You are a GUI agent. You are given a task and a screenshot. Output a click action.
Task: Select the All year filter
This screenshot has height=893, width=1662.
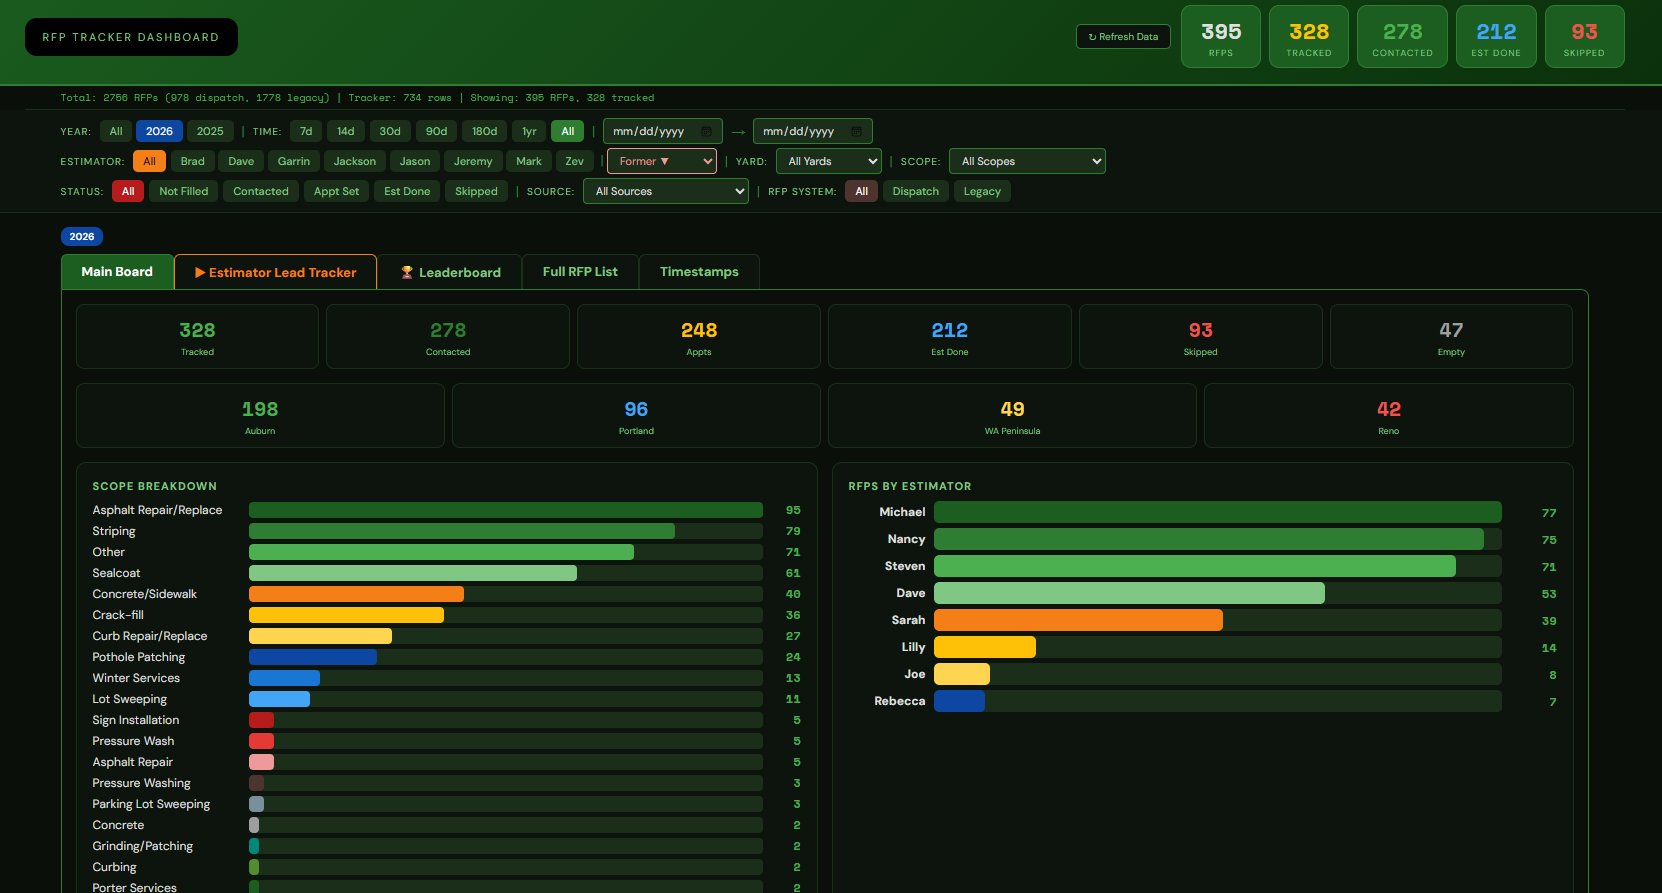click(x=116, y=131)
